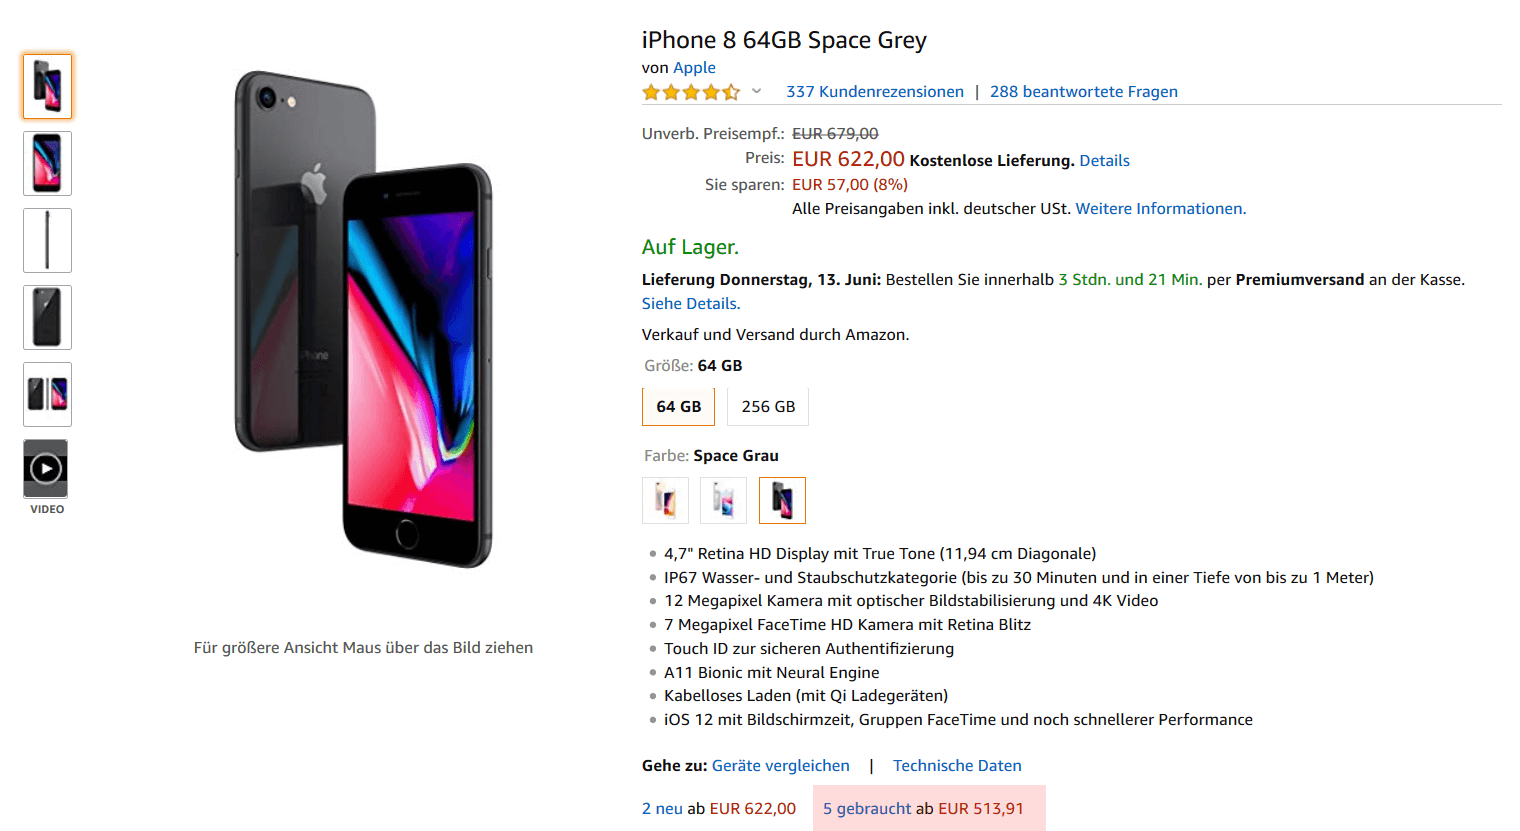Open the 337 Kundenrezensionen link

[x=874, y=92]
